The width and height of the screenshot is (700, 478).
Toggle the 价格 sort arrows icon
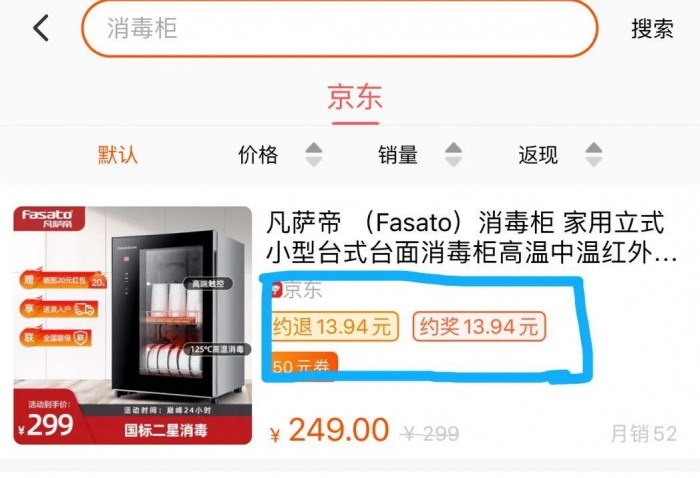click(313, 155)
